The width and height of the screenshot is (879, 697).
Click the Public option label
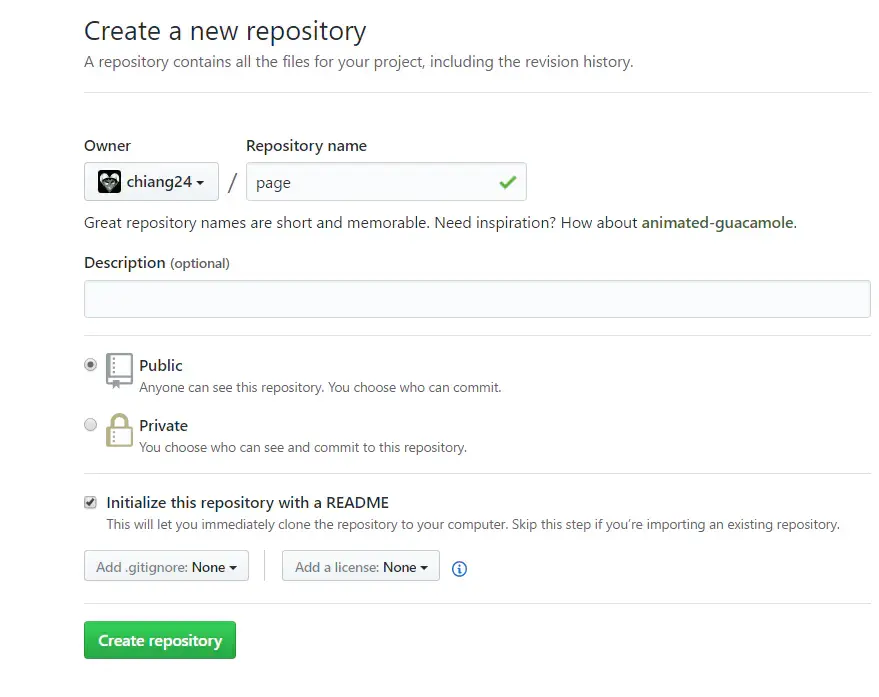tap(161, 366)
